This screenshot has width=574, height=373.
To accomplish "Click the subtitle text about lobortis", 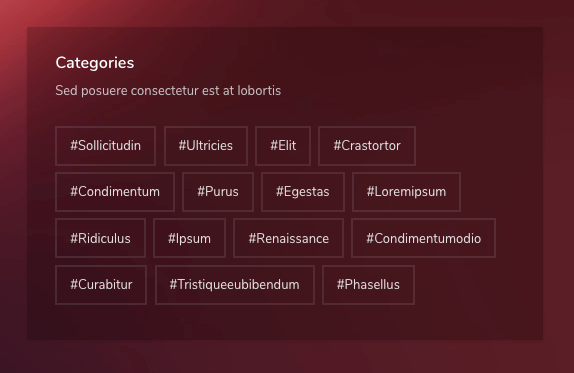I will click(x=168, y=90).
